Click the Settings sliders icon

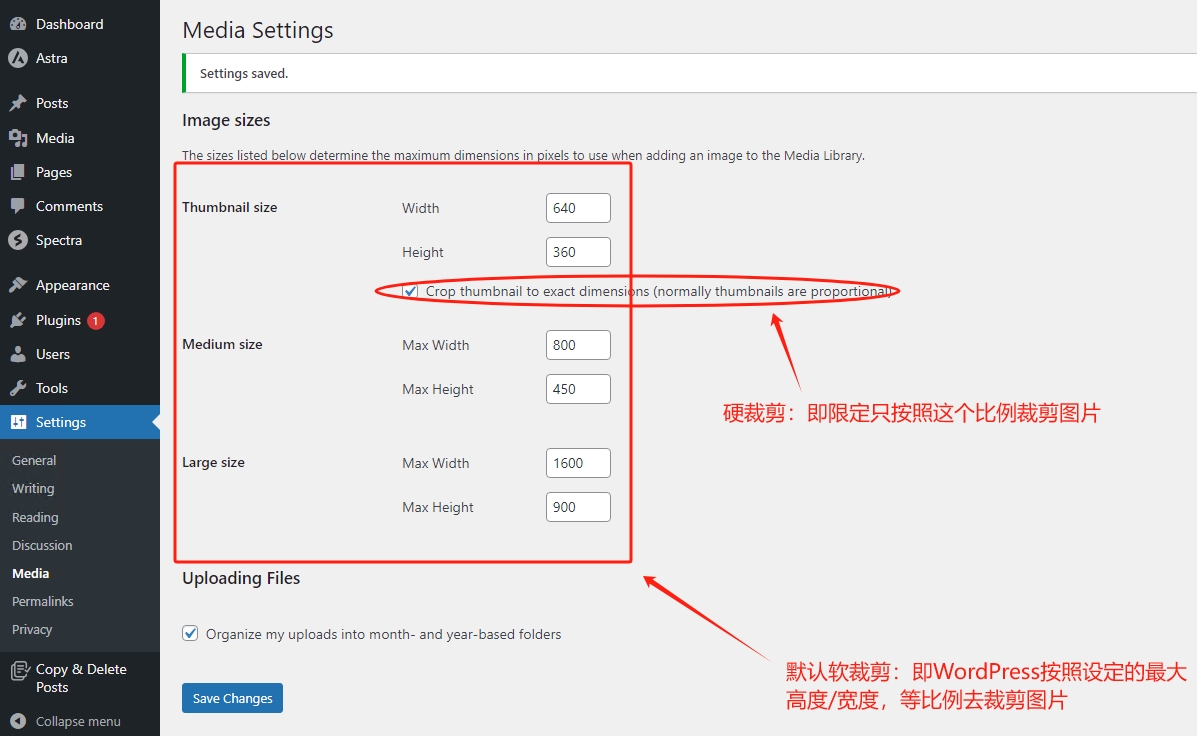[18, 422]
